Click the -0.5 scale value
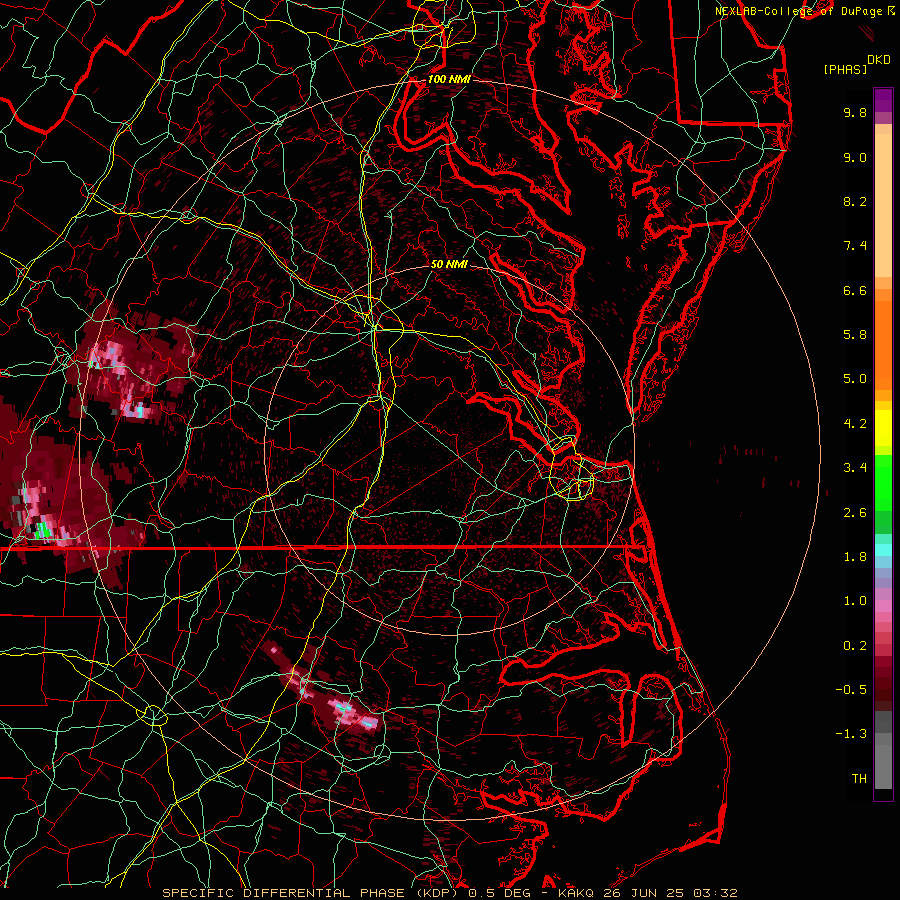Image resolution: width=900 pixels, height=900 pixels. tap(851, 690)
